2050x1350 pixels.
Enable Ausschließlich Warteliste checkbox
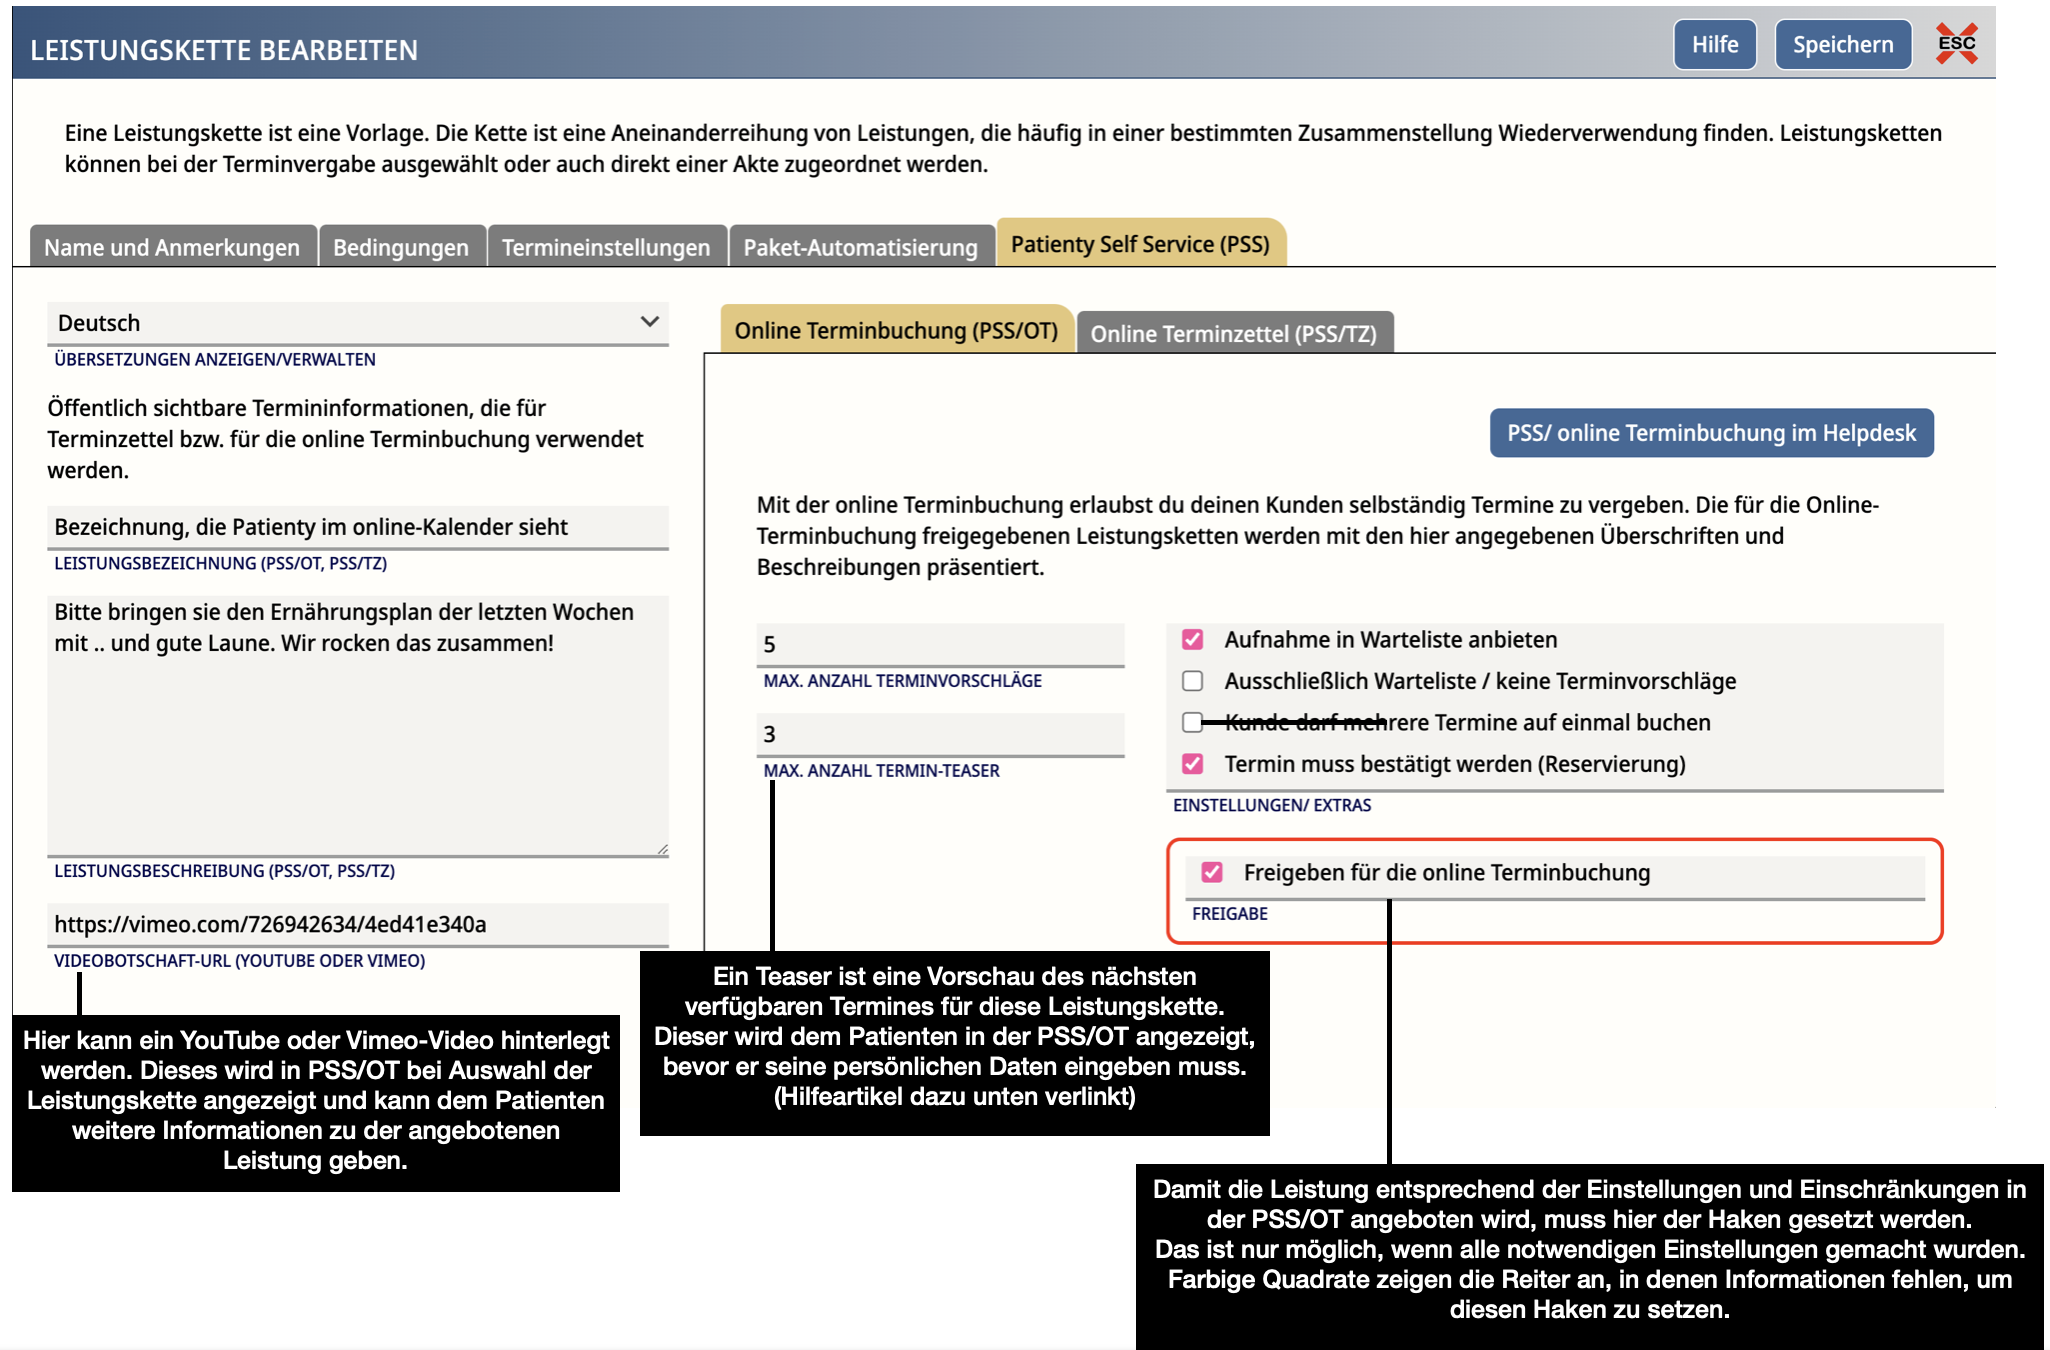point(1192,681)
